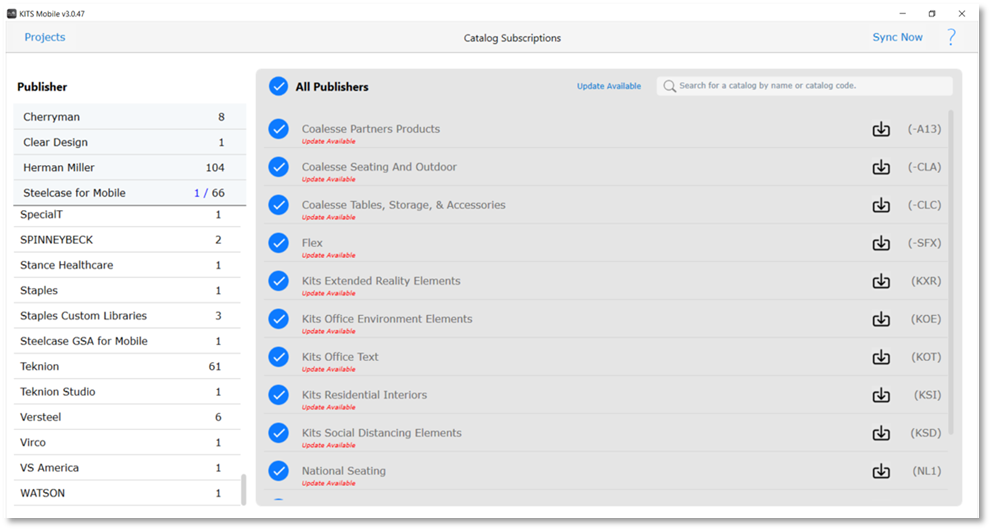
Task: Download the Coalesse Partners Products catalog
Action: [x=881, y=129]
